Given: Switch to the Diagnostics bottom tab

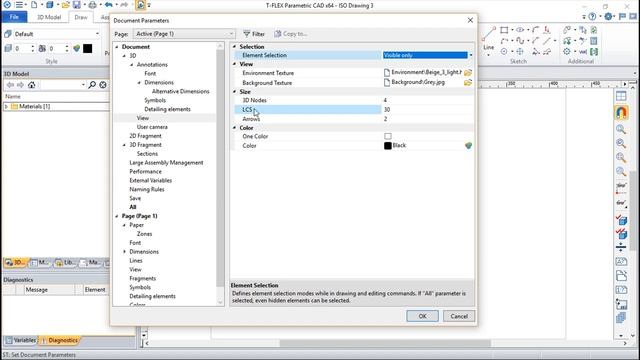Looking at the screenshot, I should point(60,340).
